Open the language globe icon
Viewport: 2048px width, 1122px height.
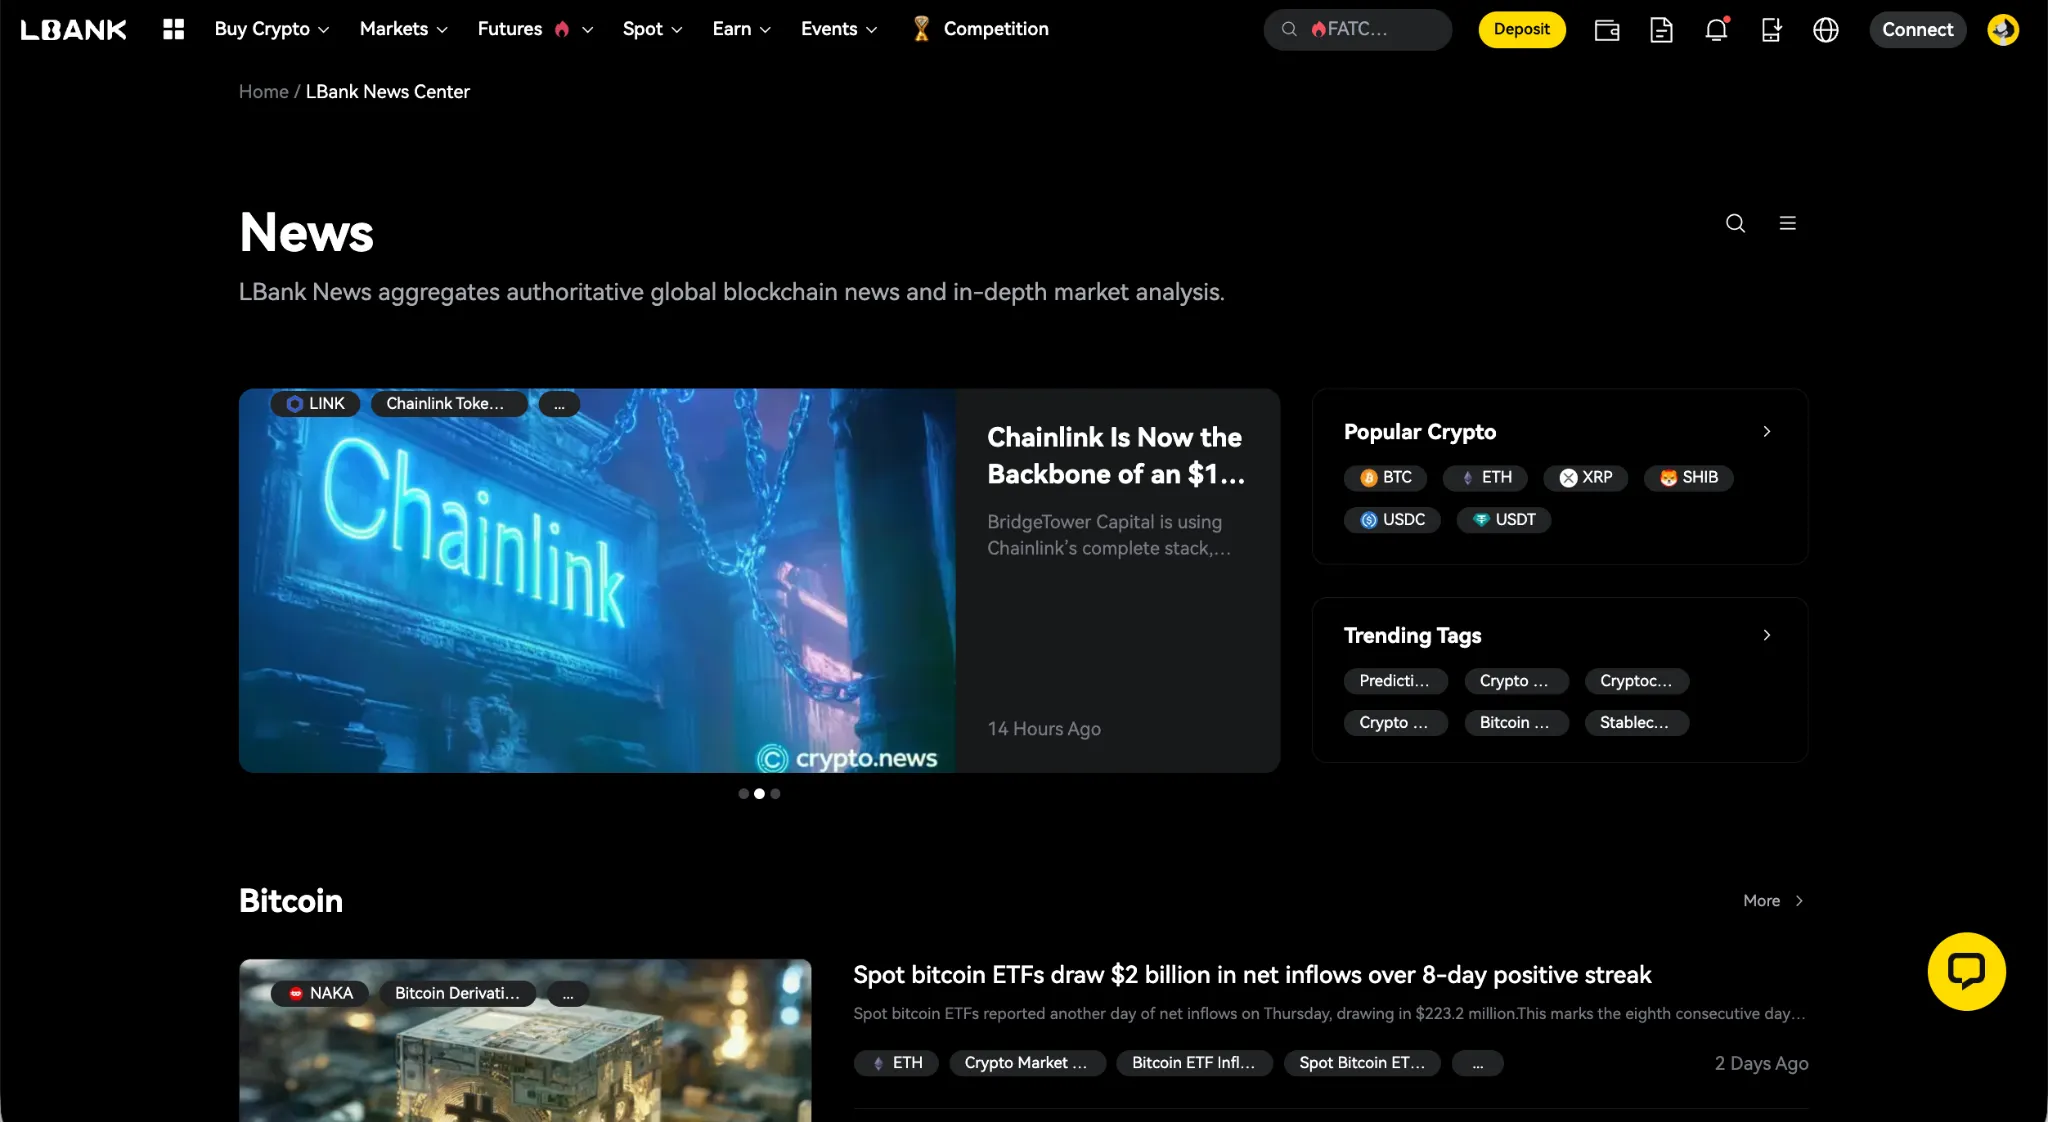coord(1826,30)
